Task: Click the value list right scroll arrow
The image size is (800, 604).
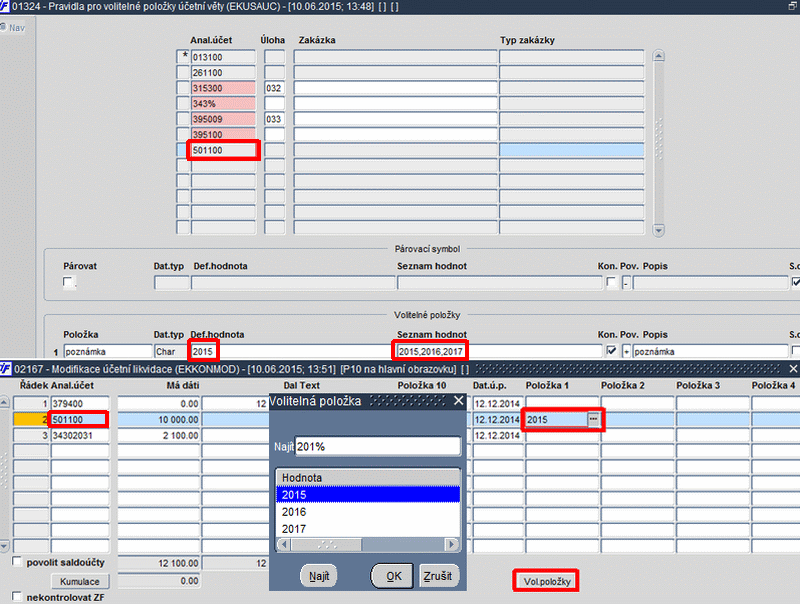Action: [x=452, y=544]
